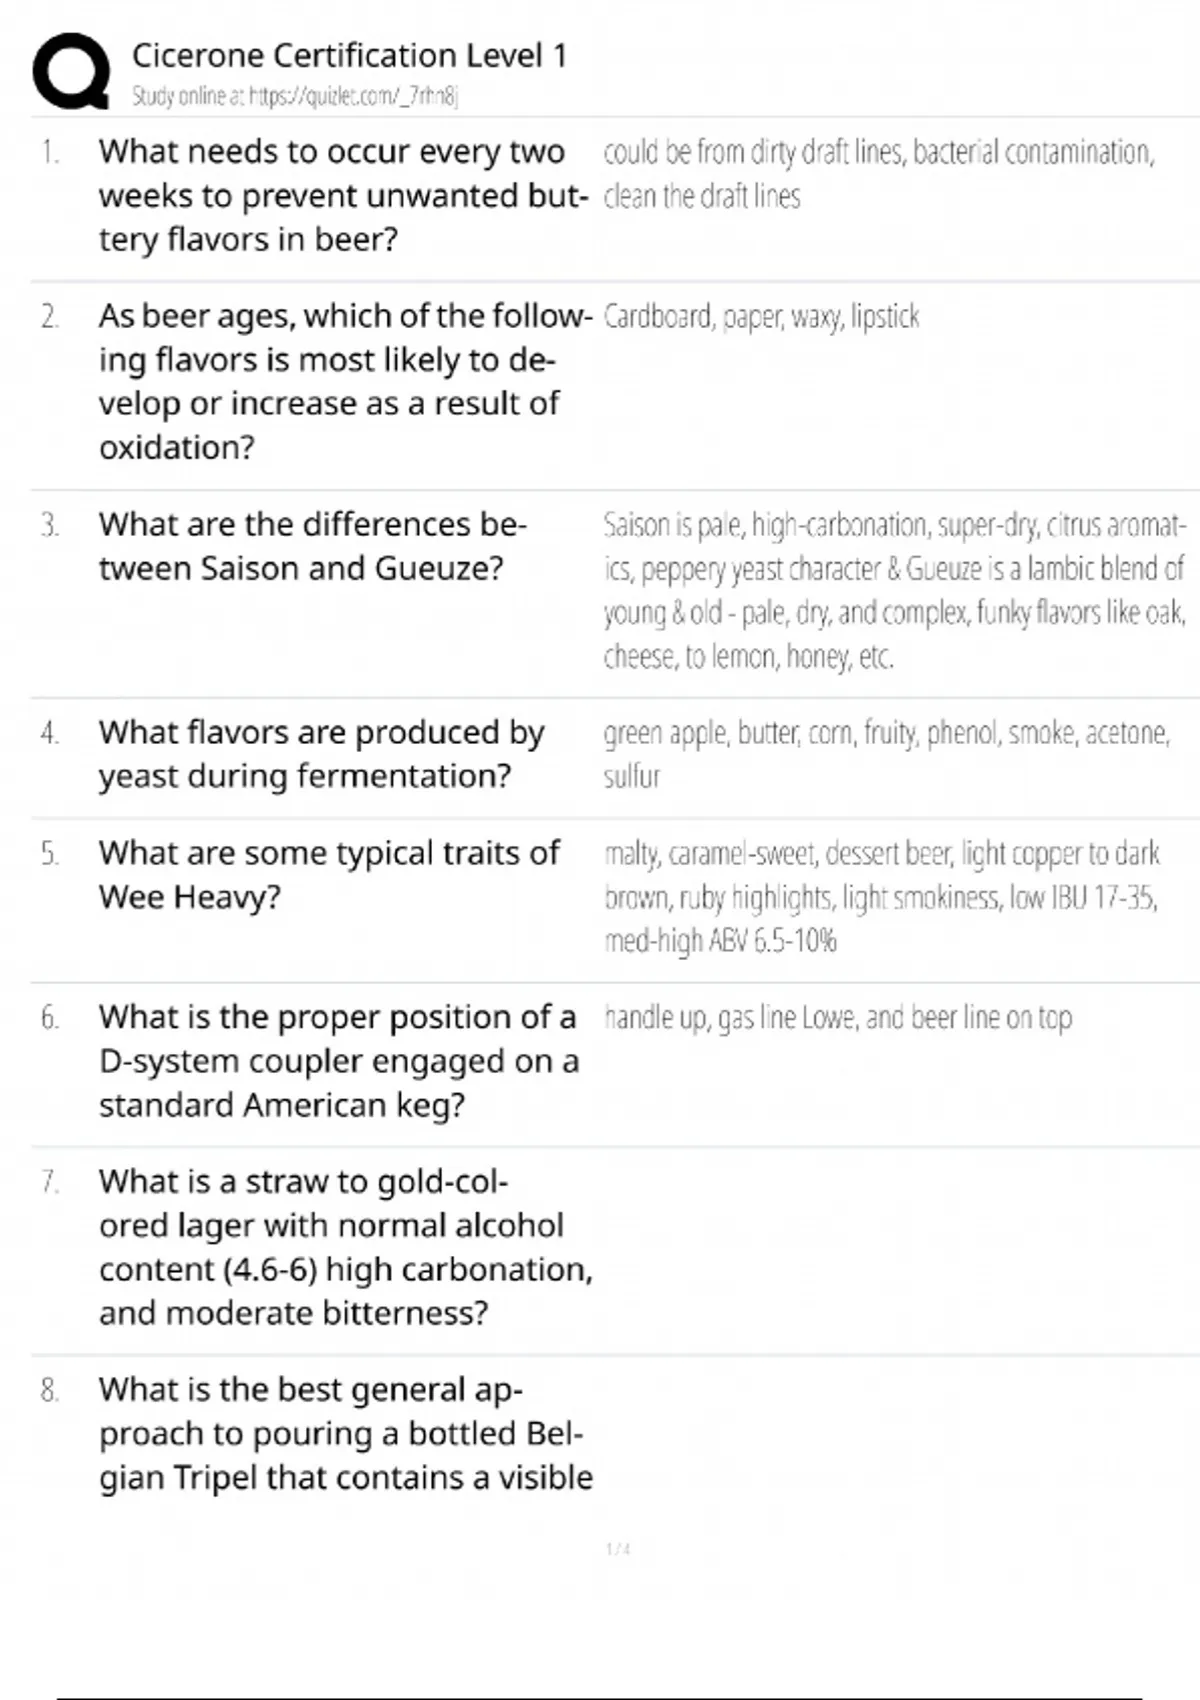This screenshot has width=1200, height=1700.
Task: Click the malty, caramel-sweet answer text
Action: [x=881, y=896]
